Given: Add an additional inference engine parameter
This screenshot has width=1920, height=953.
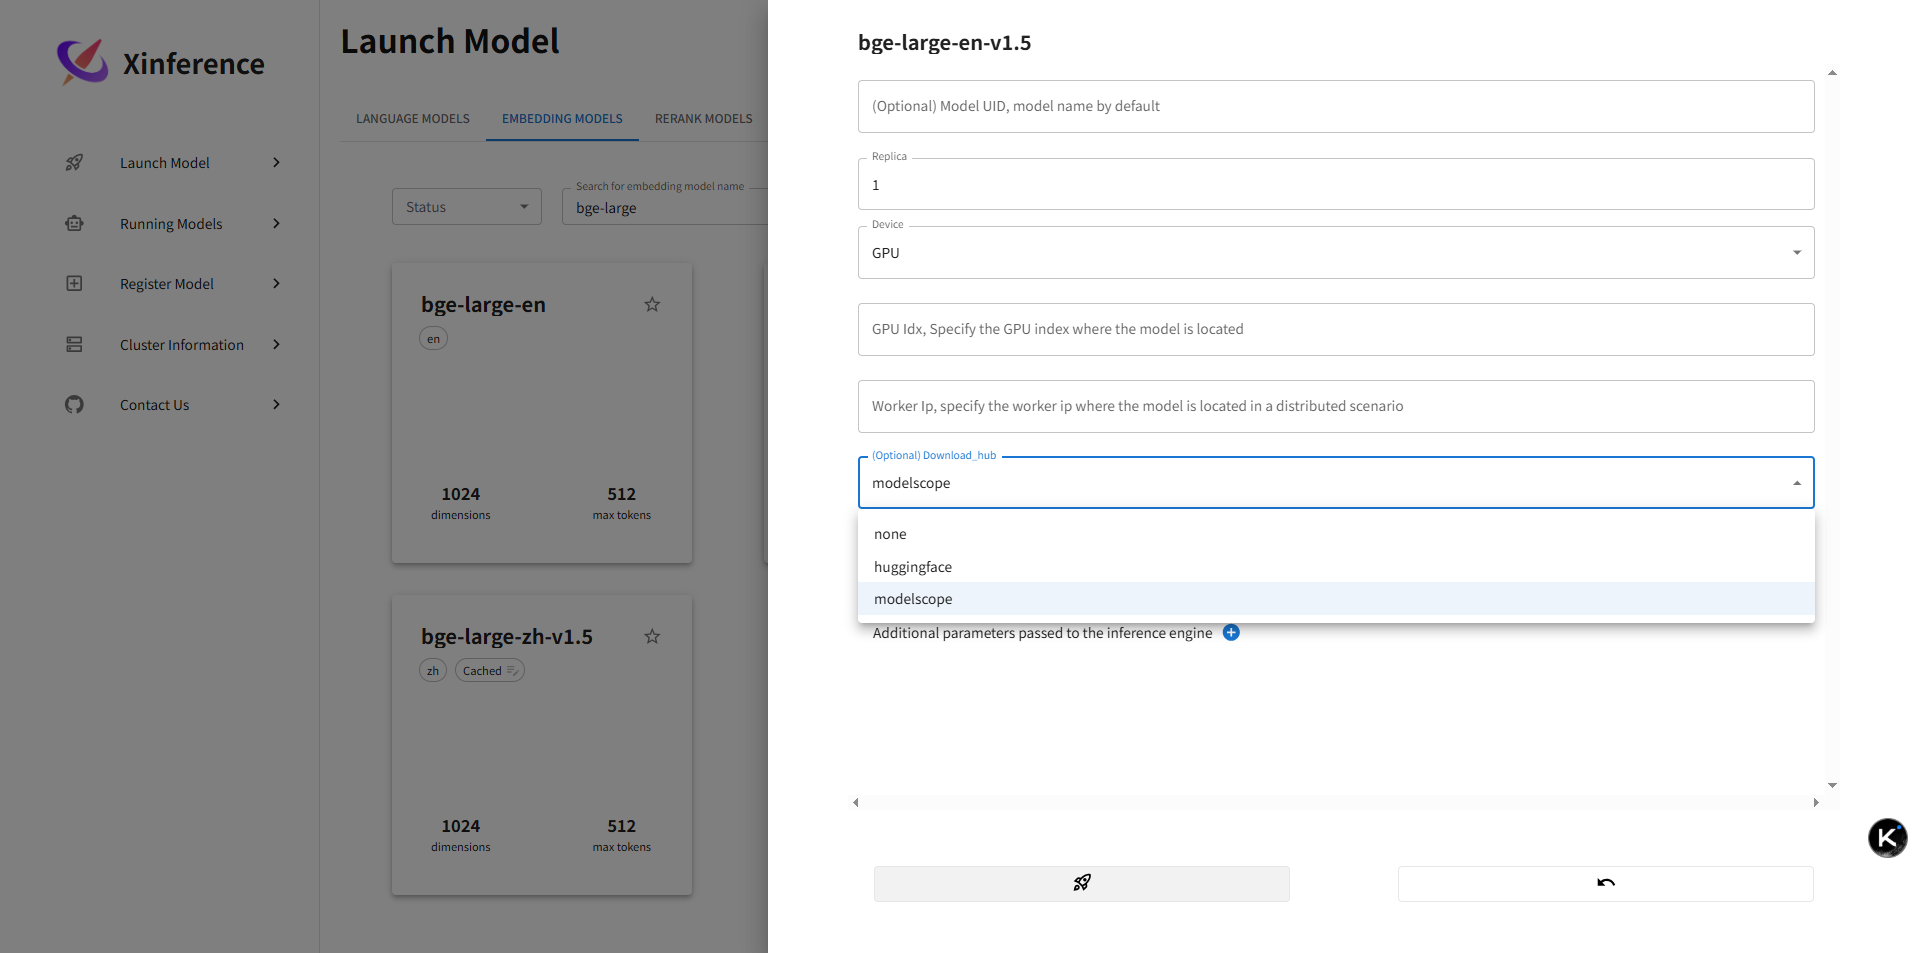Looking at the screenshot, I should [1231, 632].
